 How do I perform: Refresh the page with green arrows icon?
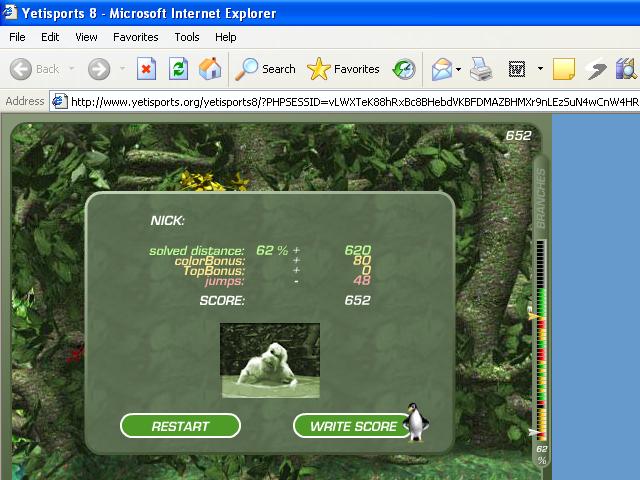[x=178, y=69]
